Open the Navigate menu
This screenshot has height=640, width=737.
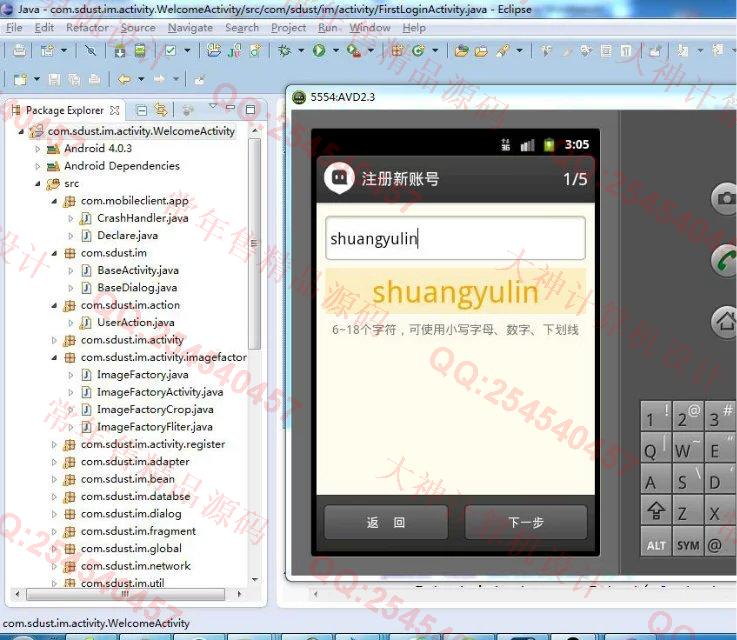(190, 28)
